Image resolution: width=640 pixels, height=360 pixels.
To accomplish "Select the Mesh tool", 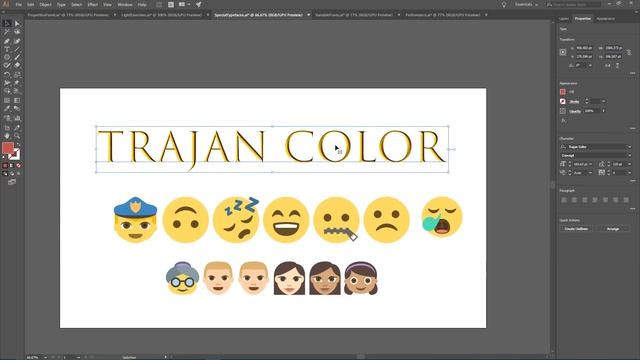I will point(7,100).
